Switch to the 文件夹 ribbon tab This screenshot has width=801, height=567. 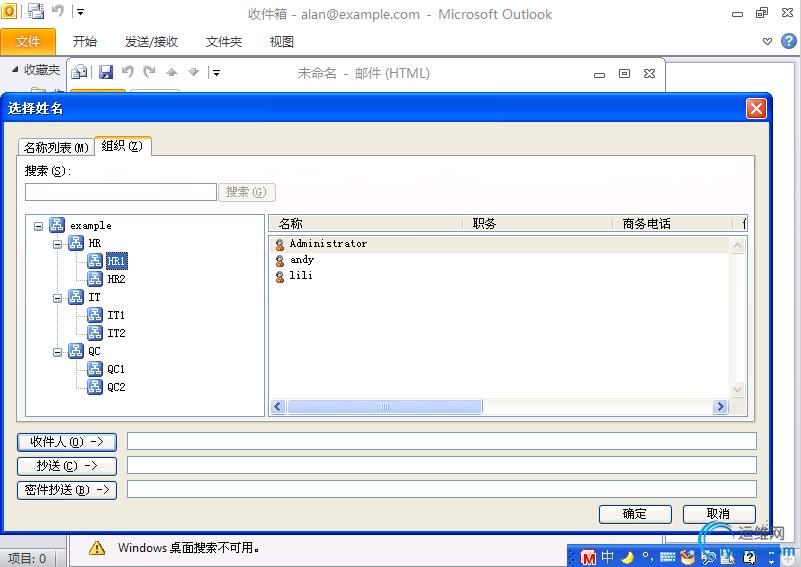coord(224,41)
